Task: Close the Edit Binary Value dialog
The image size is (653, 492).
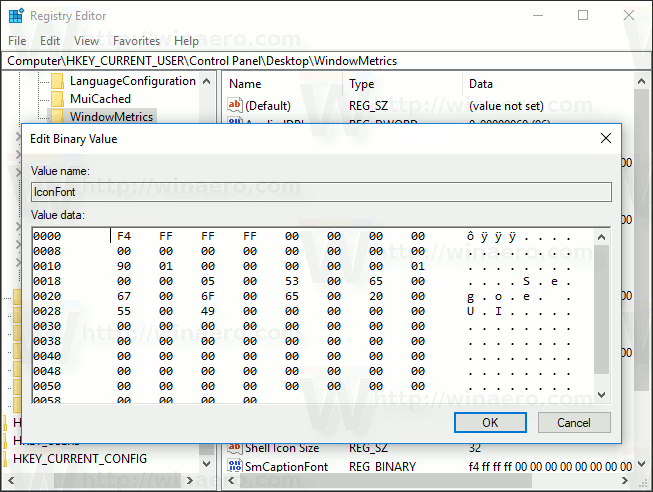Action: pyautogui.click(x=605, y=138)
